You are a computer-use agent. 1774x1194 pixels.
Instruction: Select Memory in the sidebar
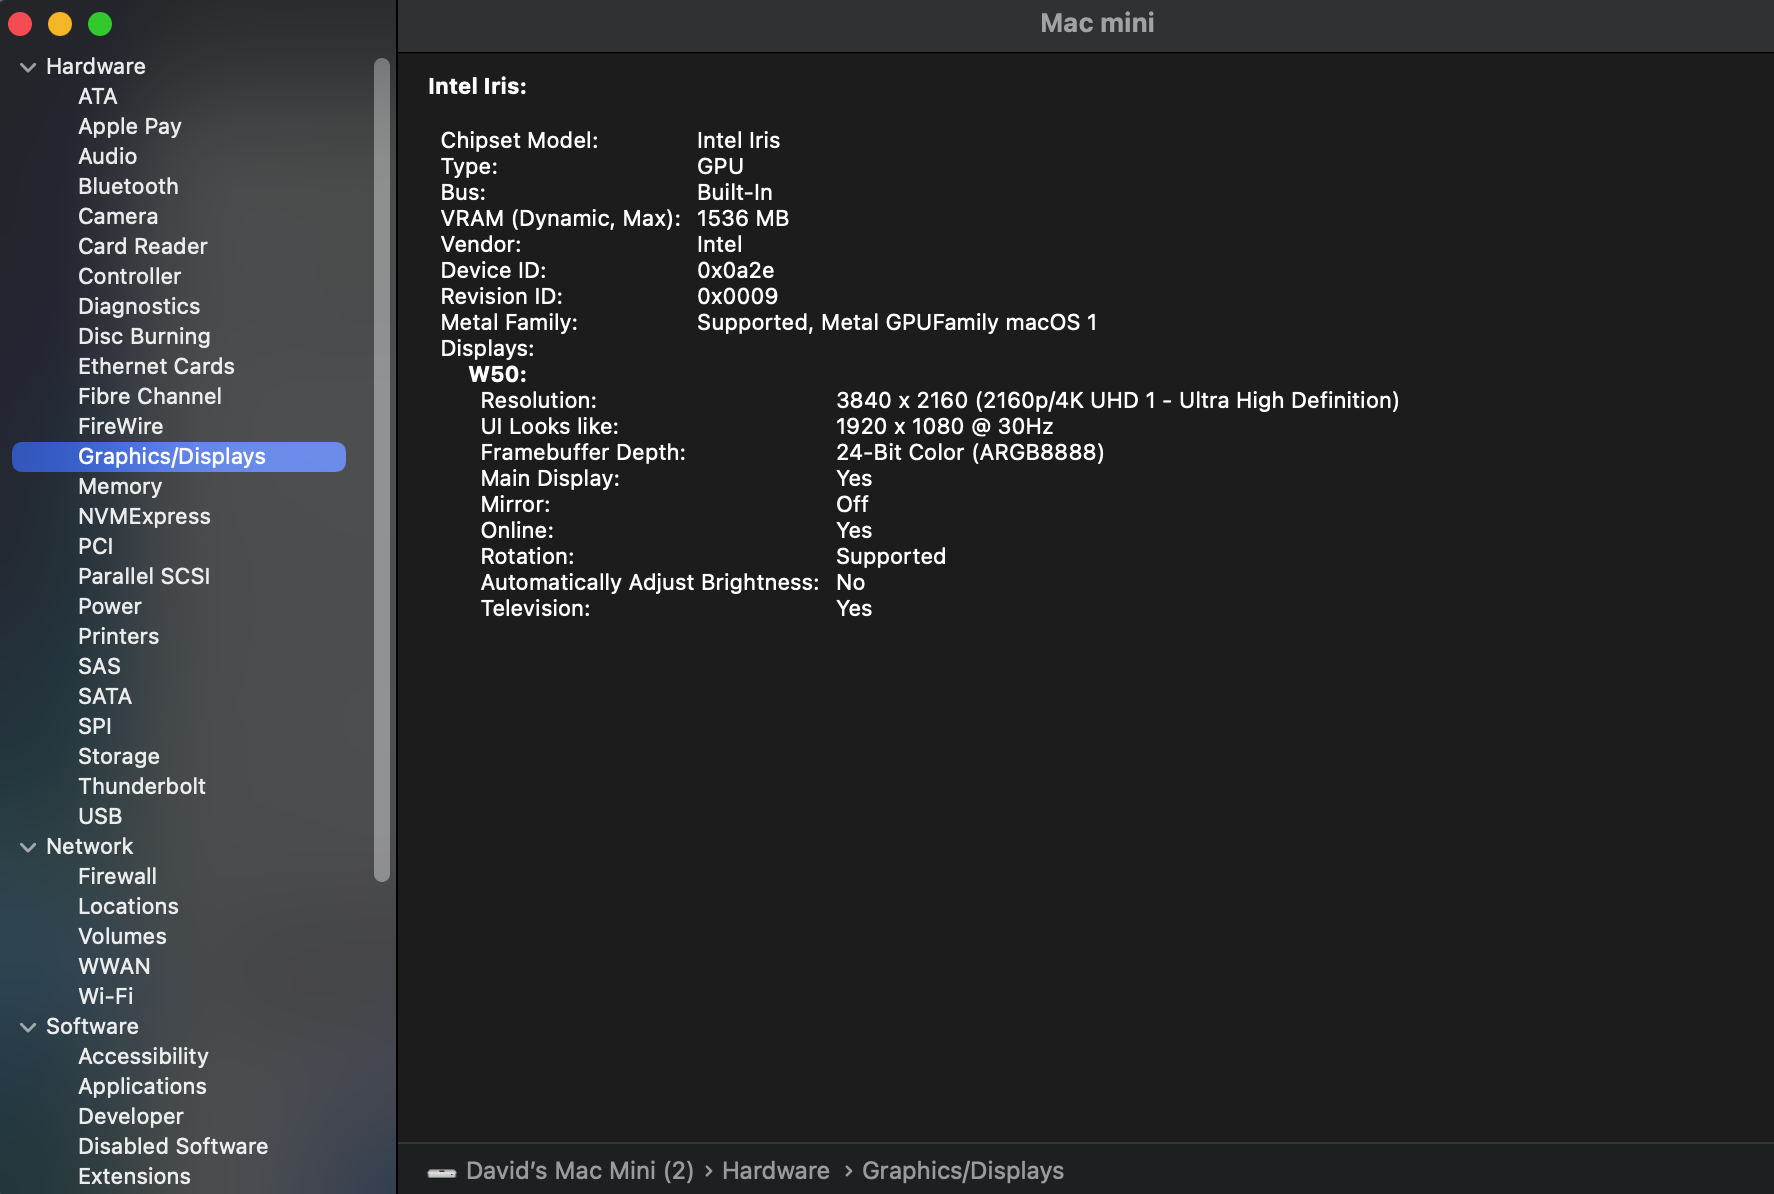pyautogui.click(x=120, y=487)
